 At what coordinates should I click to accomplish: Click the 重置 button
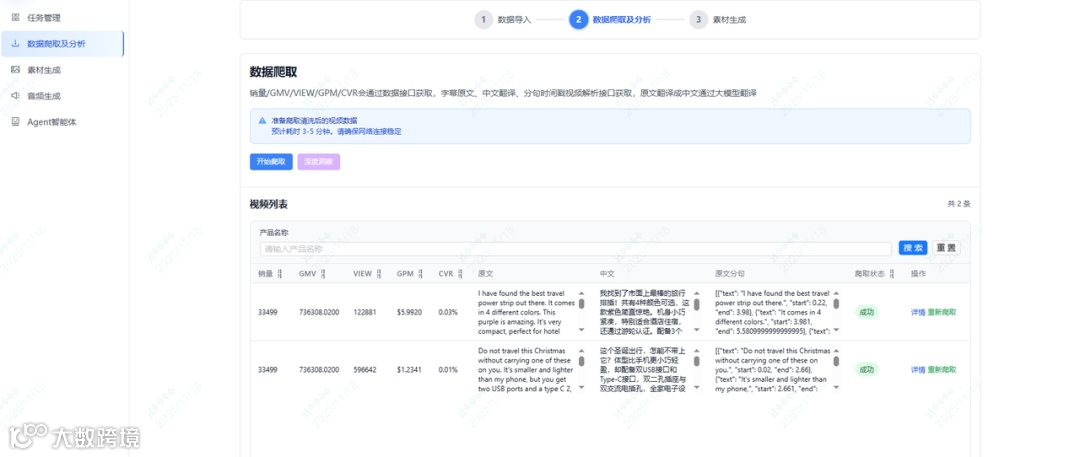point(946,248)
